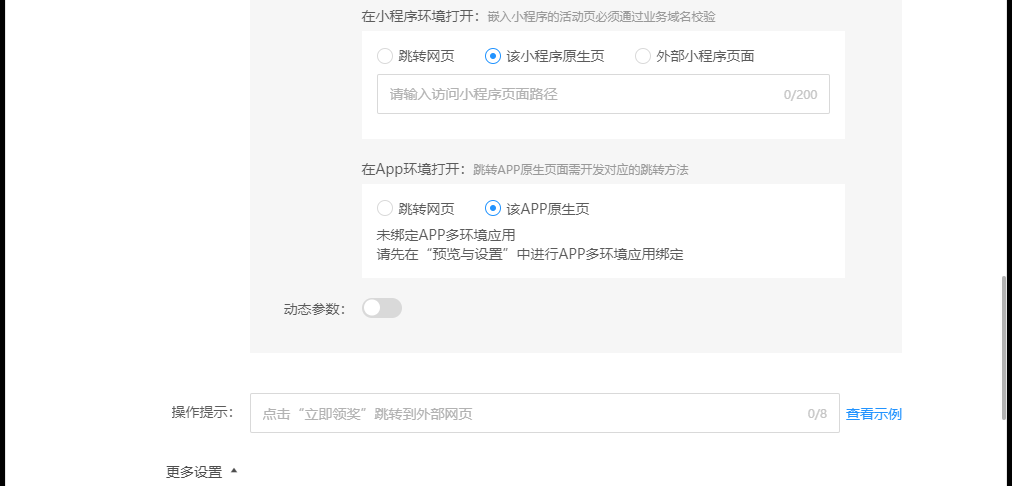This screenshot has height=486, width=1012.
Task: Collapse the 更多设置 section label
Action: click(194, 472)
